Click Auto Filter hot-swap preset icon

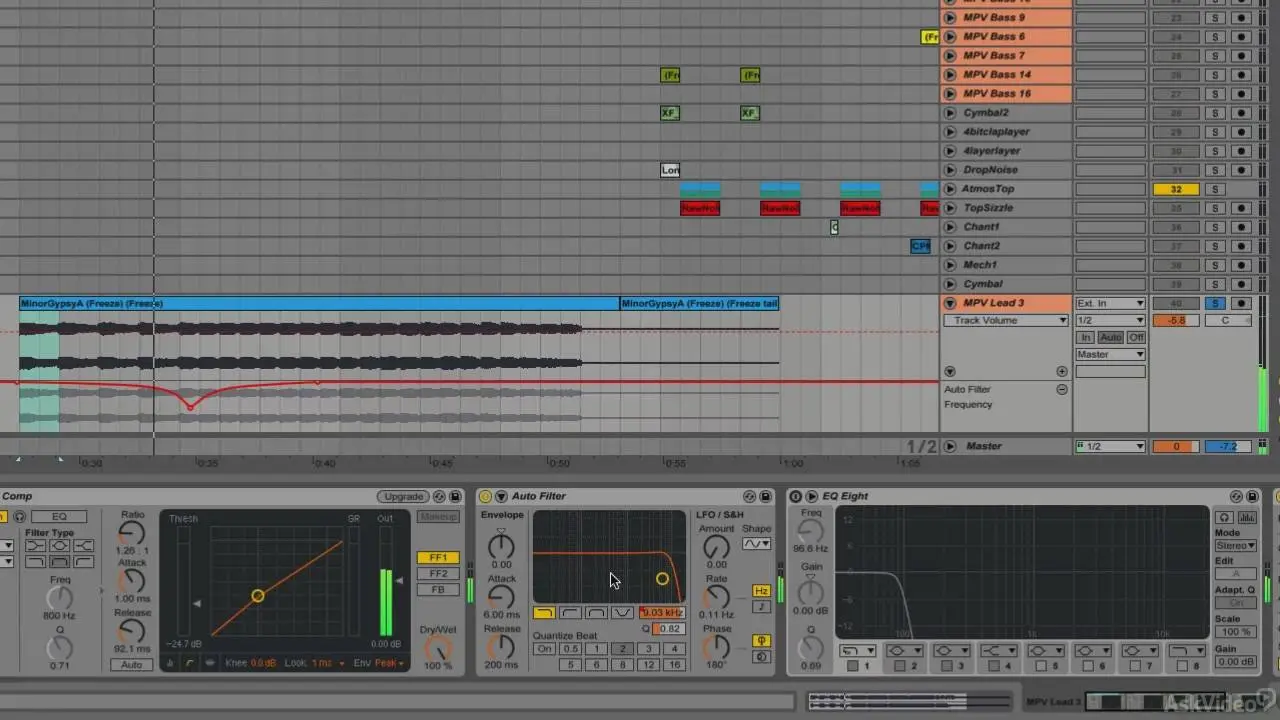pos(749,496)
